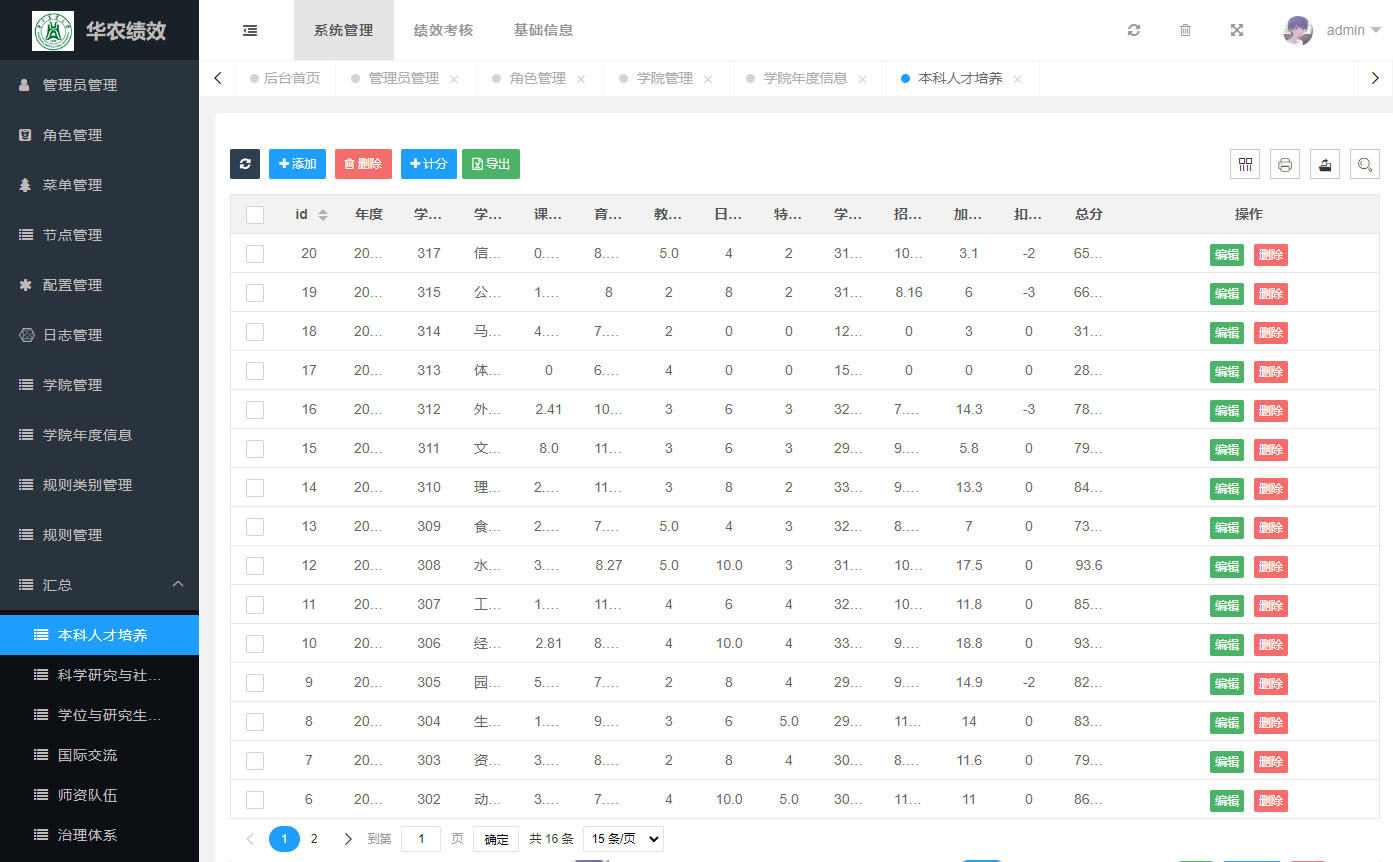This screenshot has width=1393, height=862.
Task: Tick the checkbox for row id 12
Action: 255,566
